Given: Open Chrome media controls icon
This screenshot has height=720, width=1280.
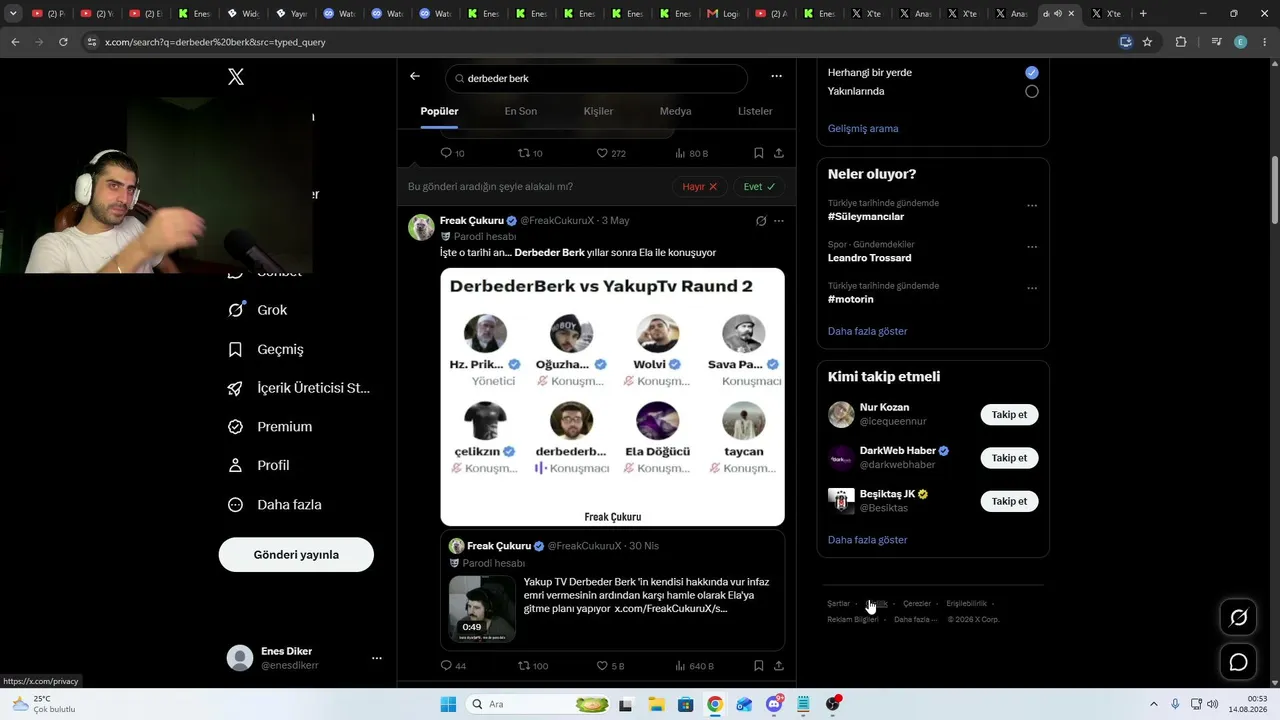Looking at the screenshot, I should coord(1216,42).
